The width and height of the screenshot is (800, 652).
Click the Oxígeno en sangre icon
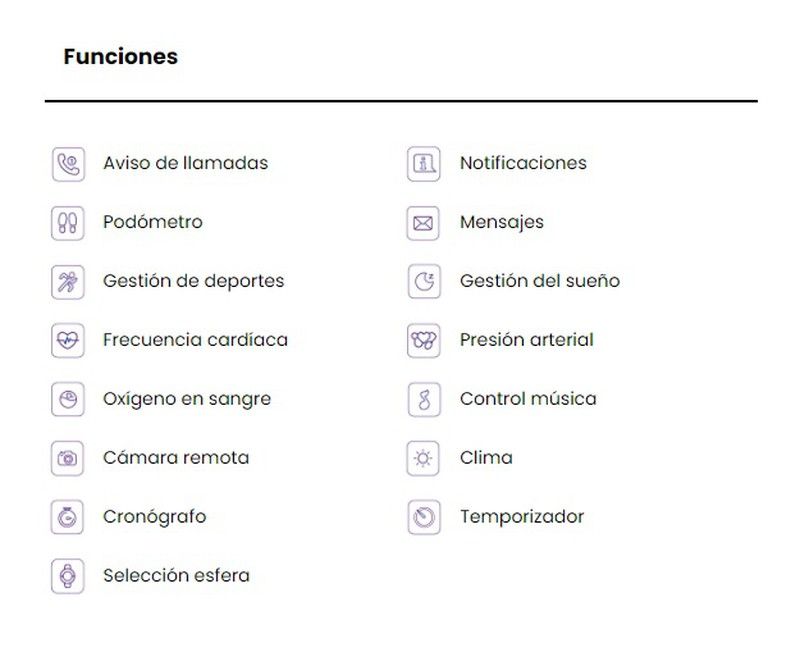click(x=67, y=400)
